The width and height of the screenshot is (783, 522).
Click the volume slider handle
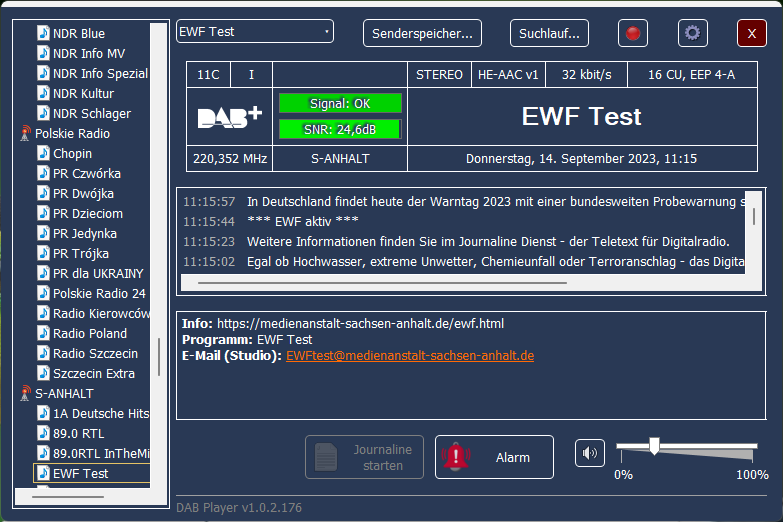654,446
